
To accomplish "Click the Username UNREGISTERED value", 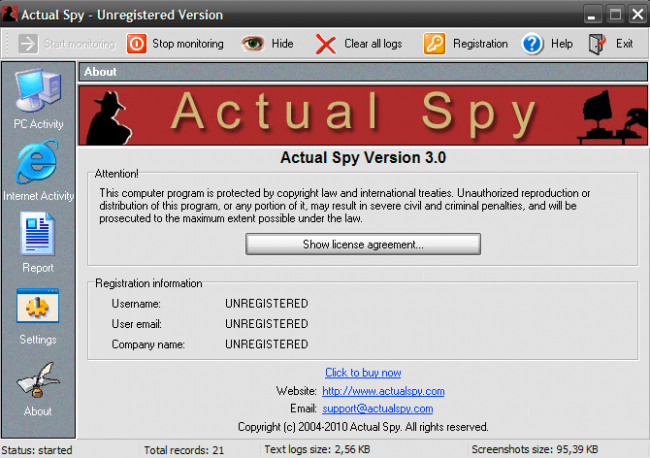I will pyautogui.click(x=267, y=304).
